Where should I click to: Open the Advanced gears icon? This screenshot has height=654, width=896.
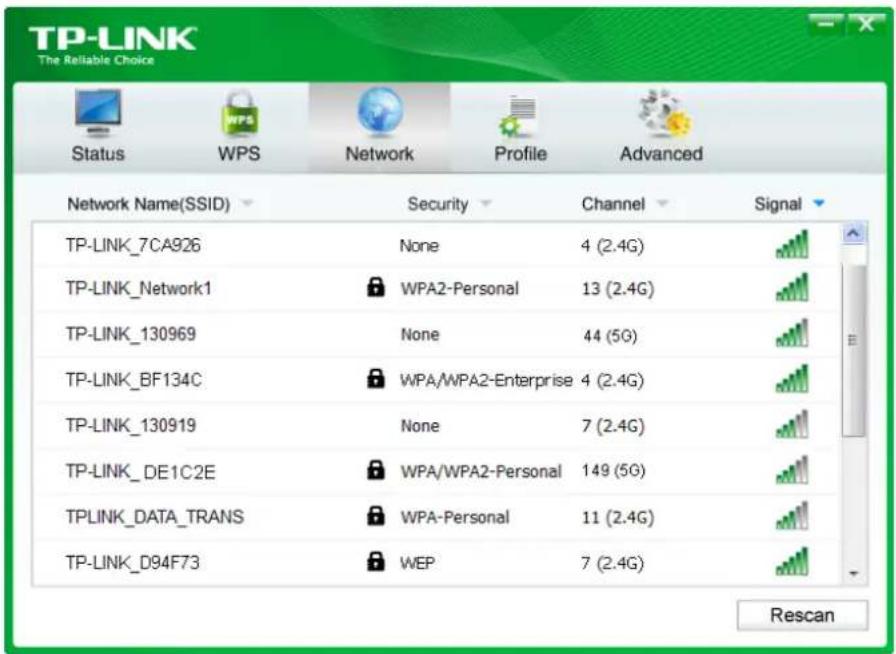[x=665, y=114]
